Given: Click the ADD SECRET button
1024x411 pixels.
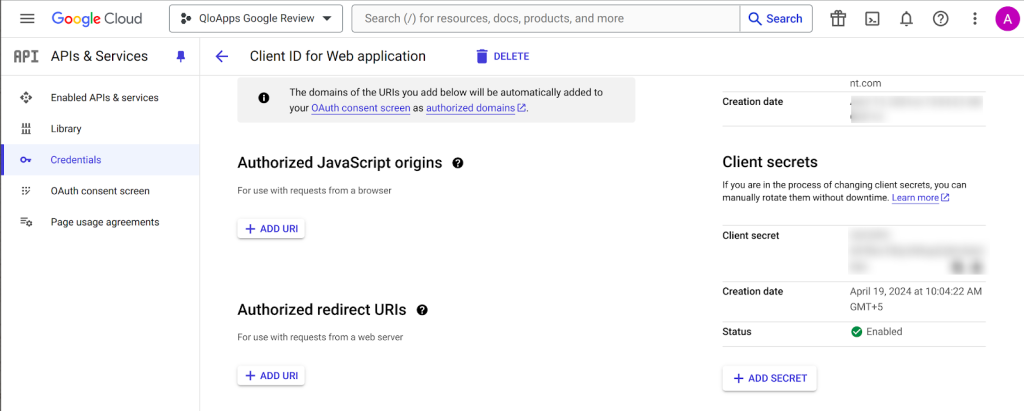Looking at the screenshot, I should 770,379.
